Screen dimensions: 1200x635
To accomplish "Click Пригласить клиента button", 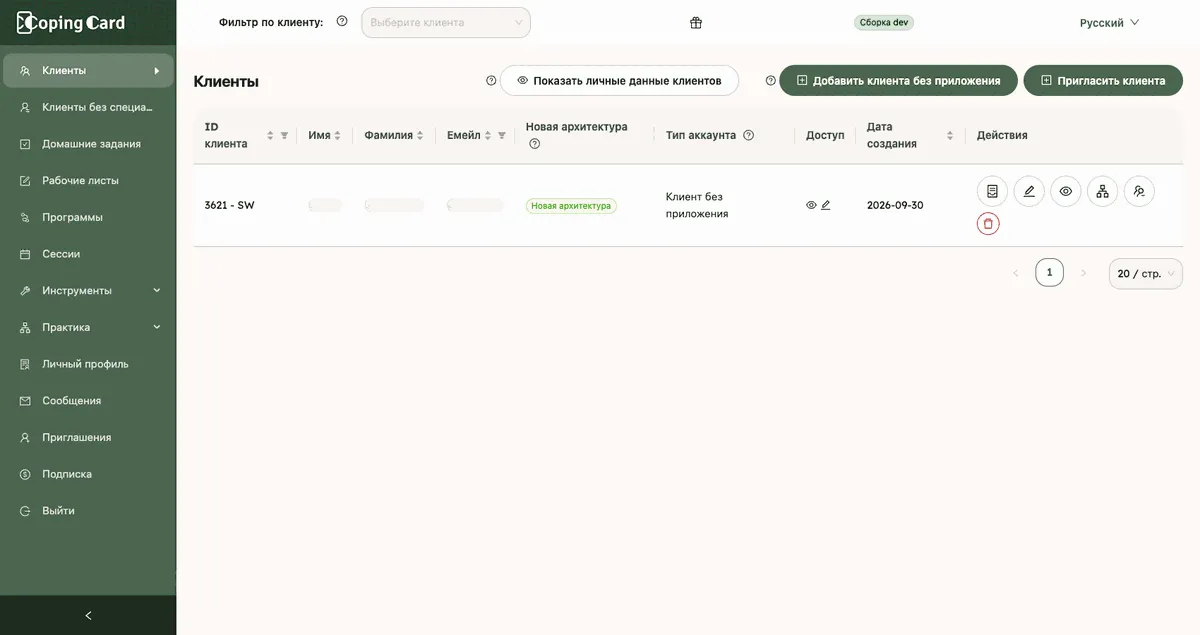I will pos(1102,81).
